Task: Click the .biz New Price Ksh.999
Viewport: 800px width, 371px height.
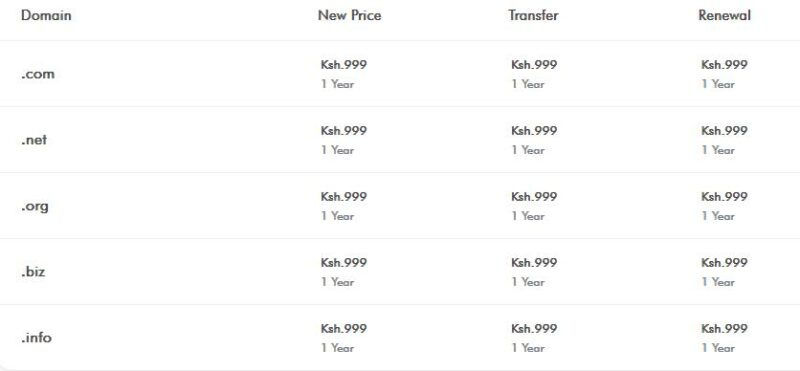Action: [344, 262]
